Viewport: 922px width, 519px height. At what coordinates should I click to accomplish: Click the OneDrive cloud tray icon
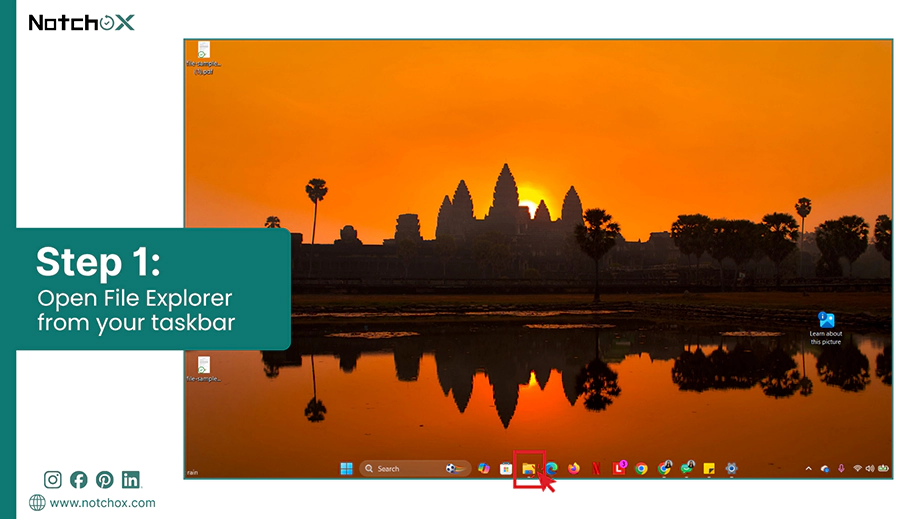(x=825, y=468)
